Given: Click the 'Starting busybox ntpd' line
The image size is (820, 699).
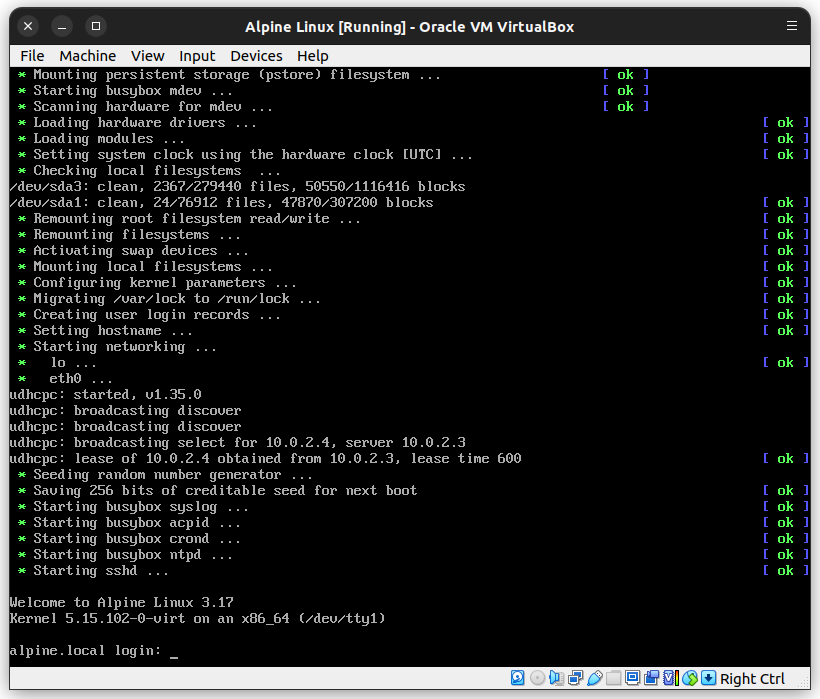Looking at the screenshot, I should (126, 554).
